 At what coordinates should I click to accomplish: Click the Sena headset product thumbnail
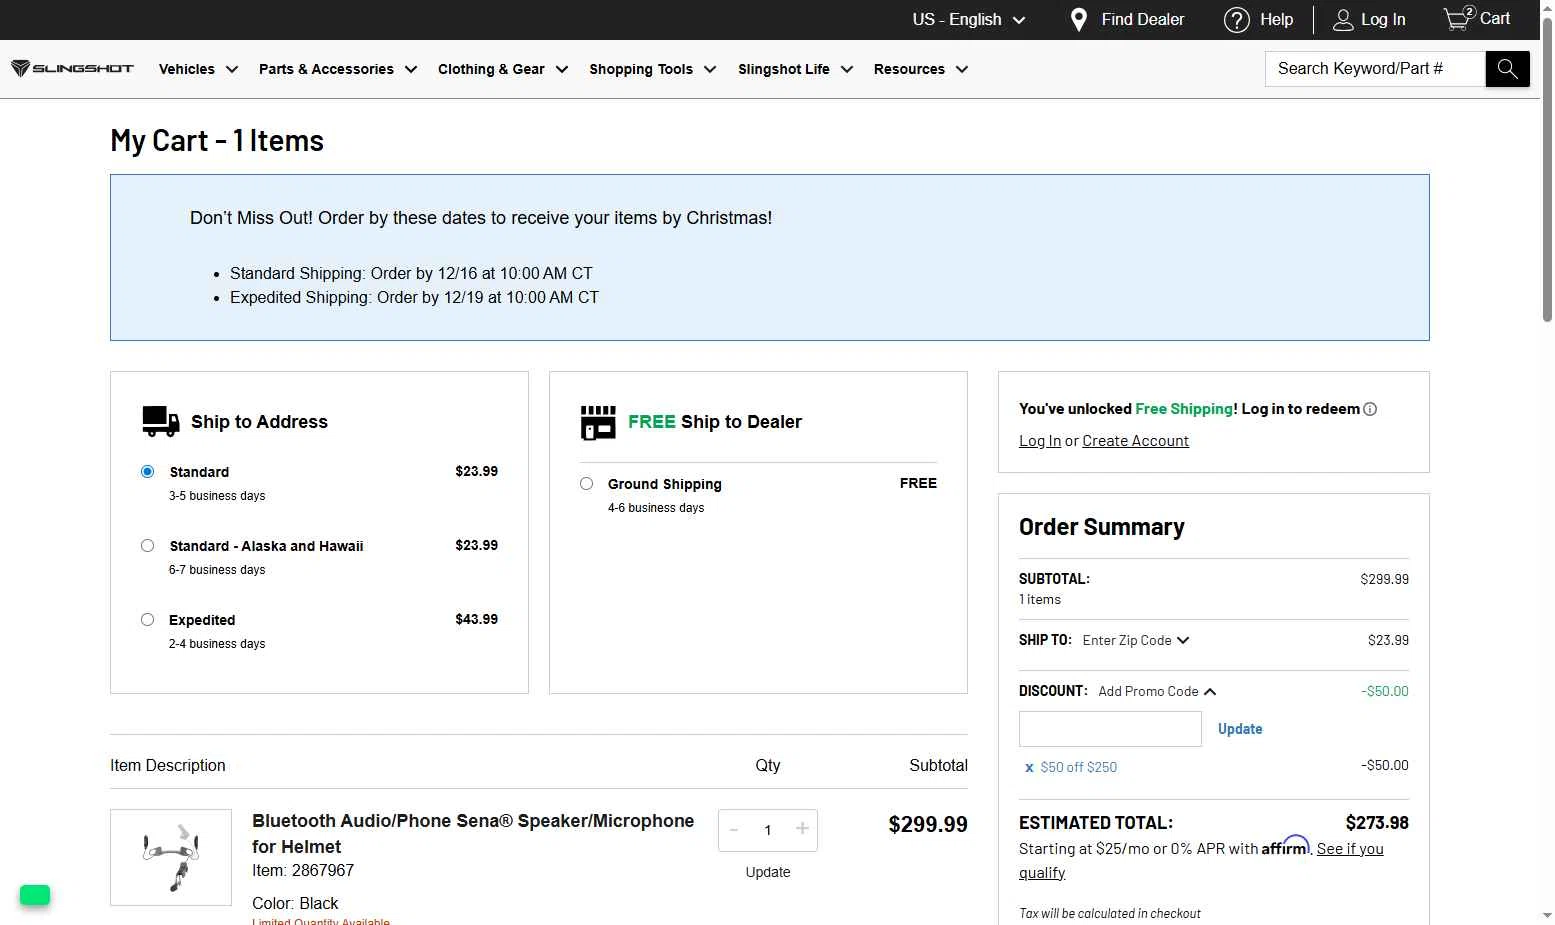coord(171,857)
